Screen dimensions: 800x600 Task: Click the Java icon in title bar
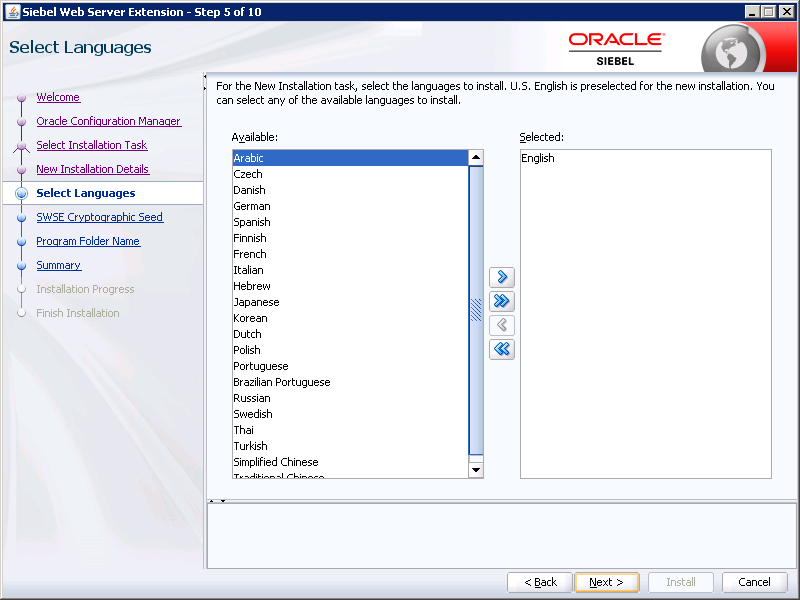[10, 10]
